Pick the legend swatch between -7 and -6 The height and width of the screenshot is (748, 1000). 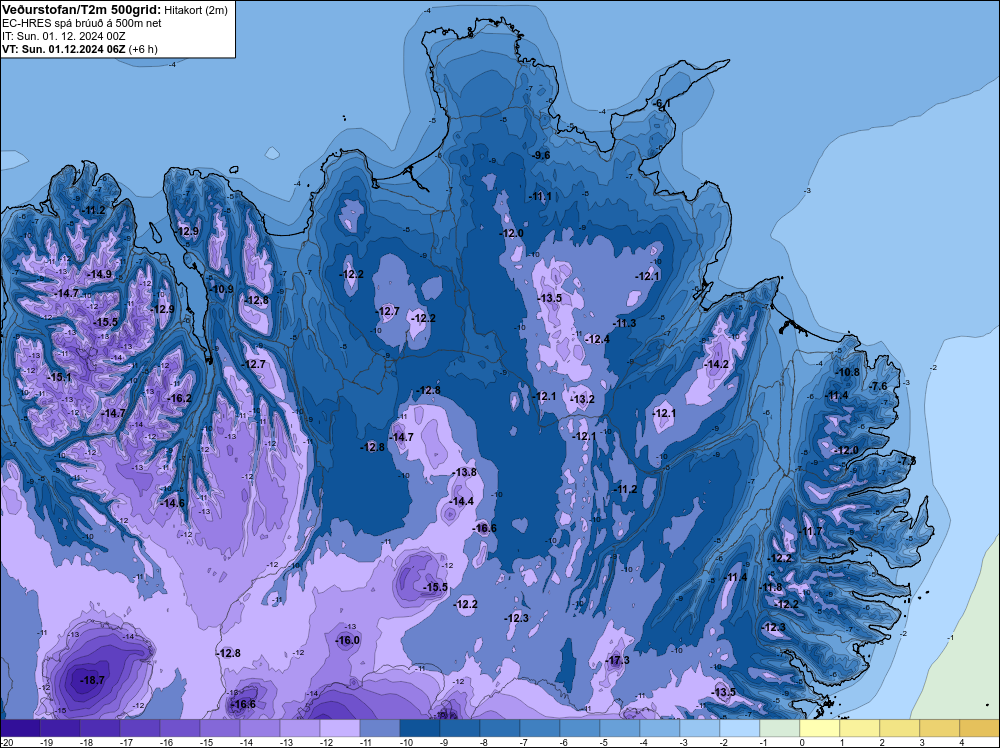pos(540,728)
